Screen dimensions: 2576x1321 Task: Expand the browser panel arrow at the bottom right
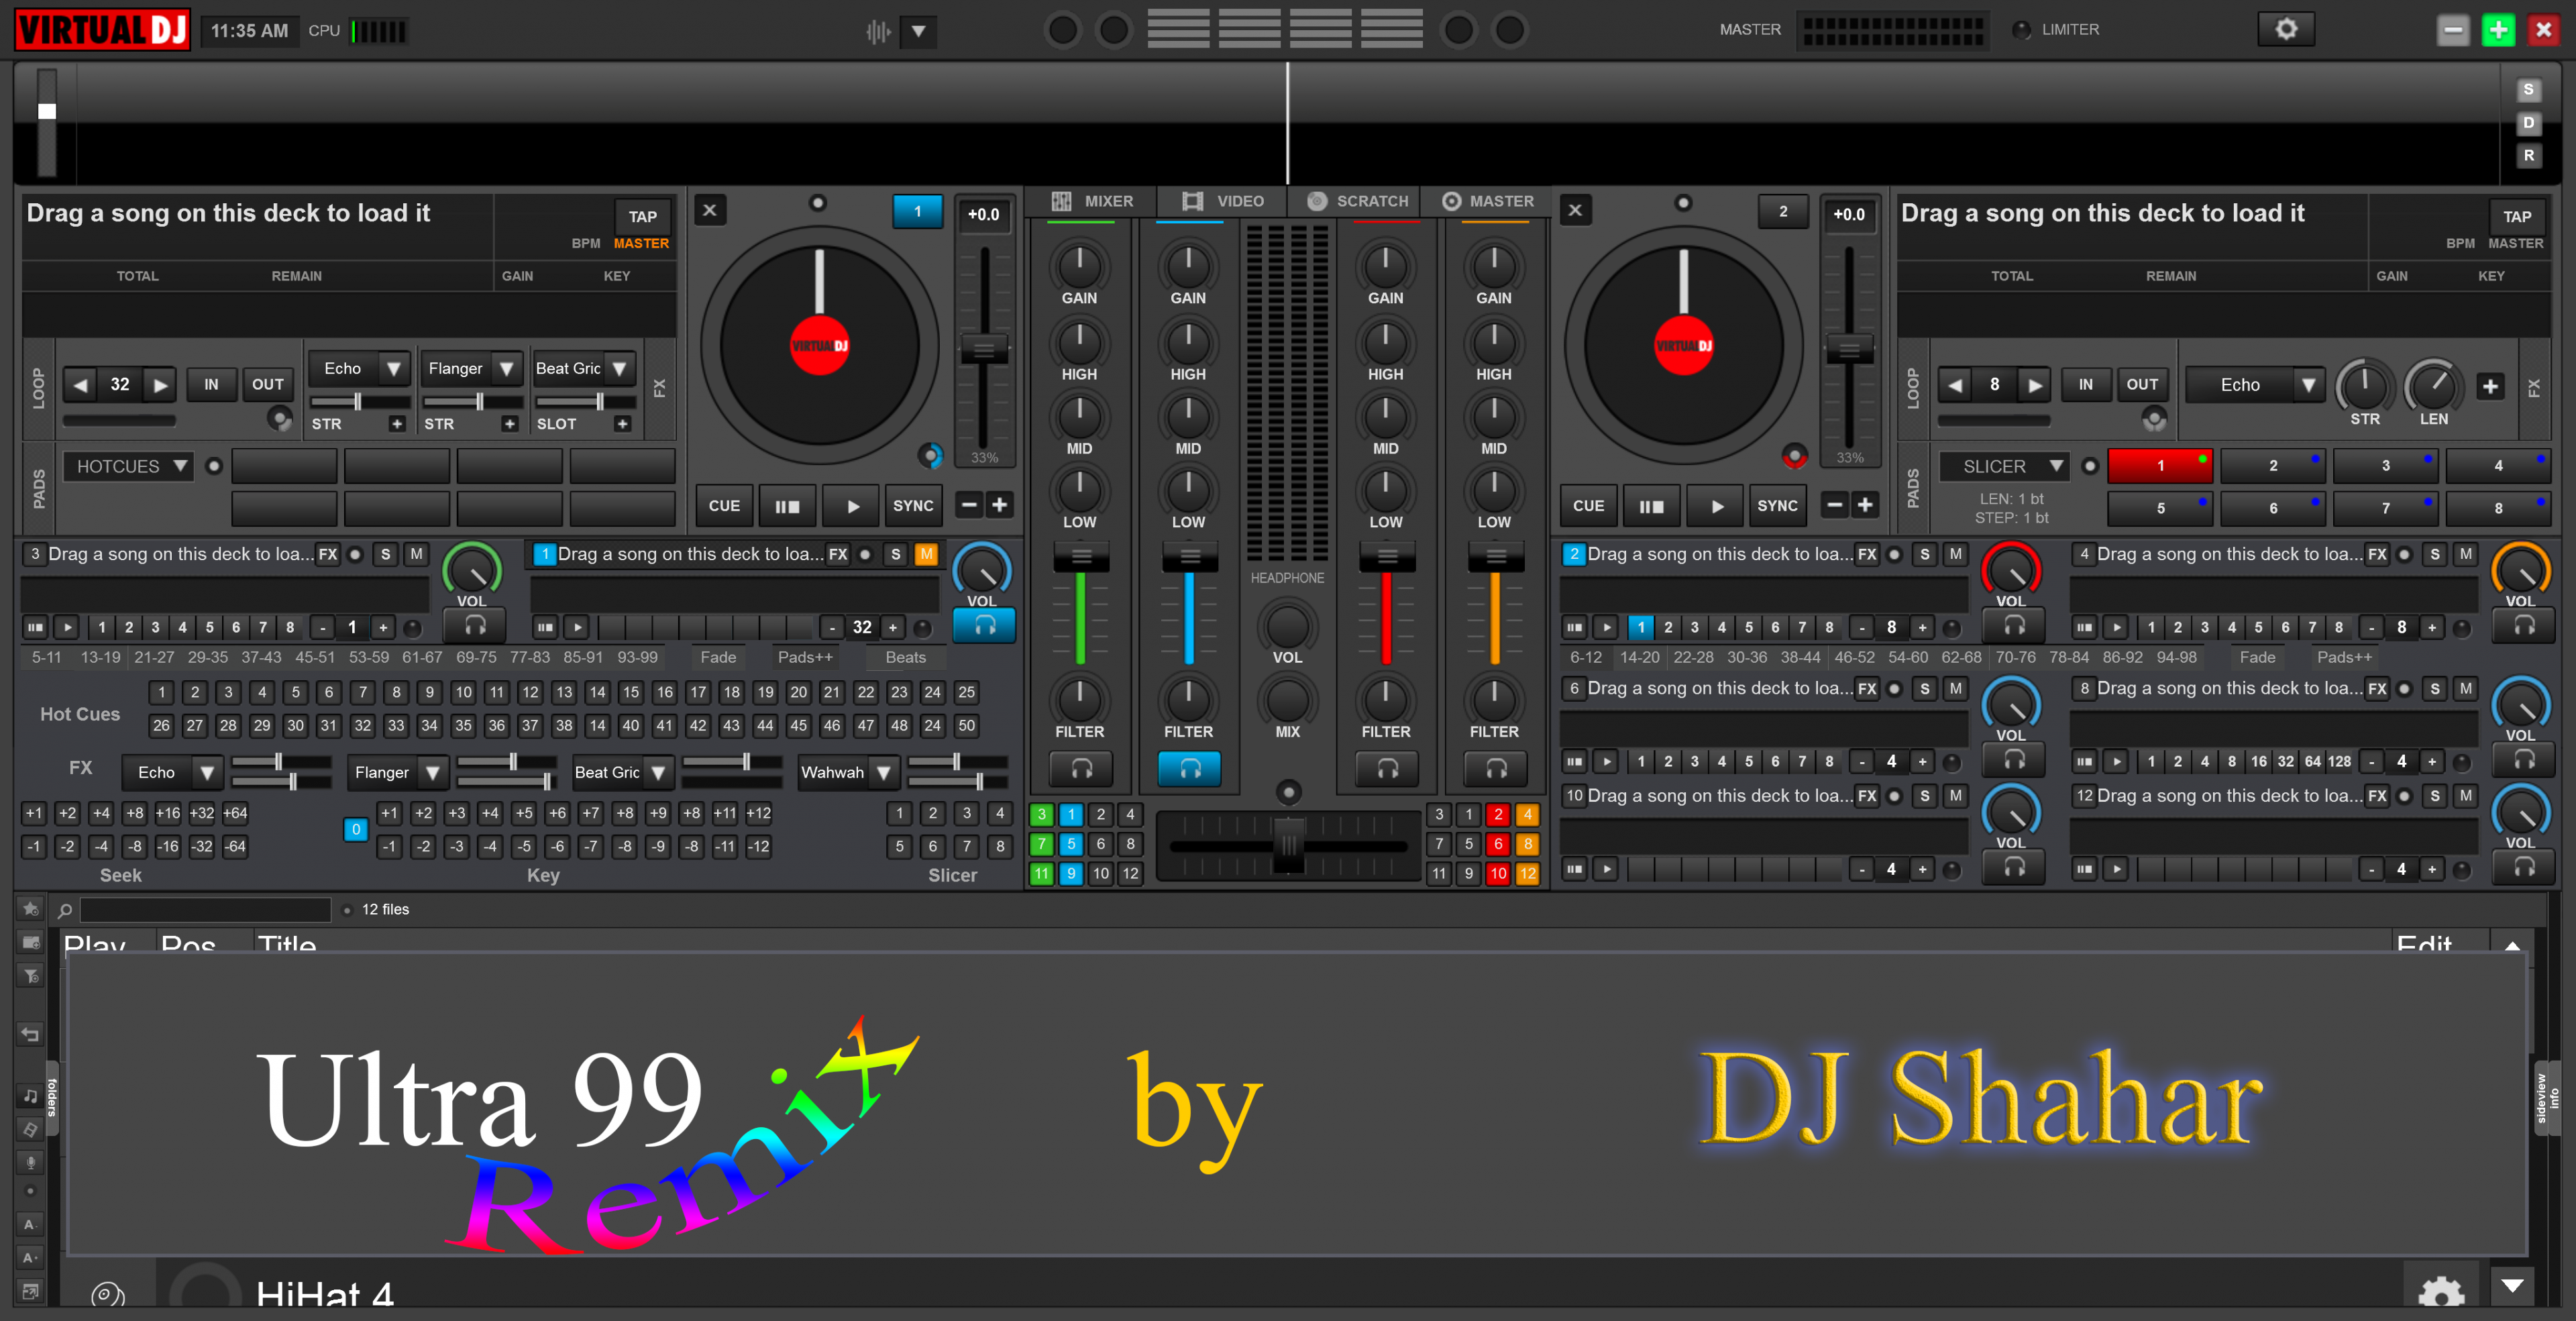pyautogui.click(x=2511, y=1286)
